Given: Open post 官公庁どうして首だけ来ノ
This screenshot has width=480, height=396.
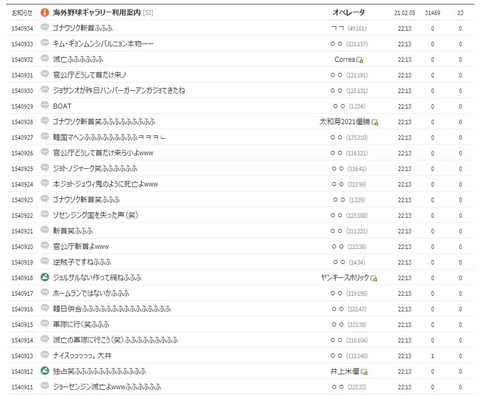Looking at the screenshot, I should pos(90,75).
